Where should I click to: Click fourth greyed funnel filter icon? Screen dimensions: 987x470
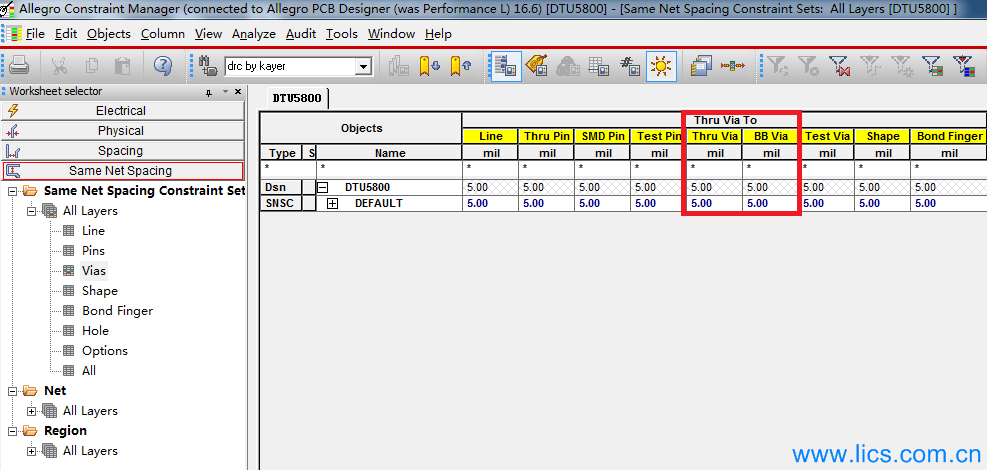[870, 65]
